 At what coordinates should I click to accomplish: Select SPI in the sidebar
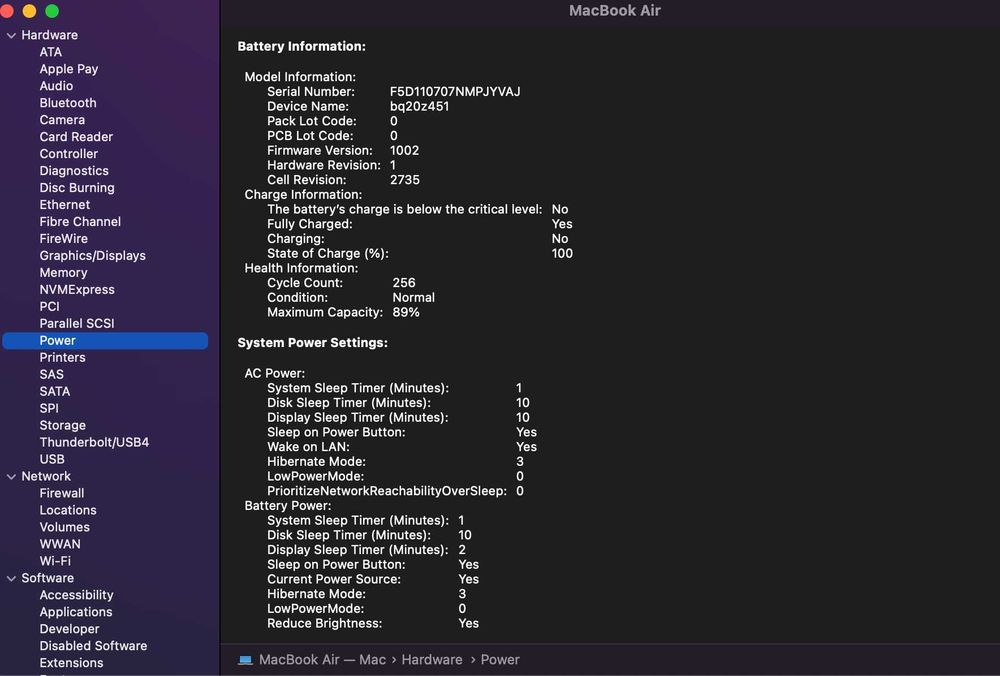click(x=48, y=408)
